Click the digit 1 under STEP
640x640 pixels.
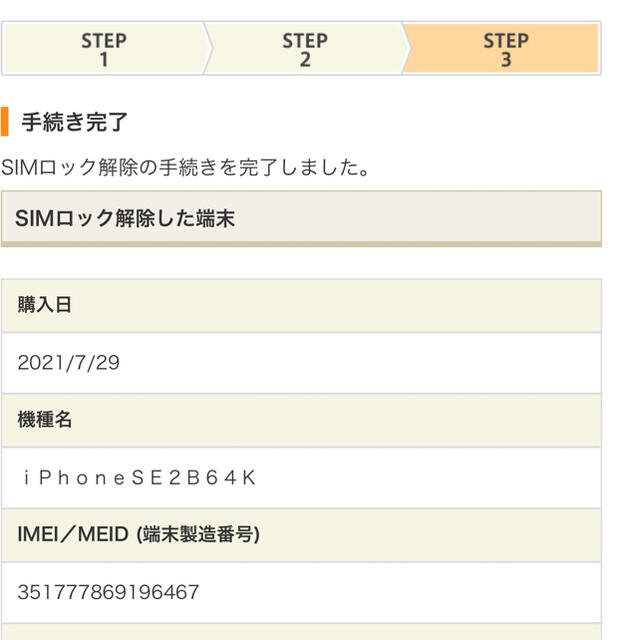tap(104, 60)
